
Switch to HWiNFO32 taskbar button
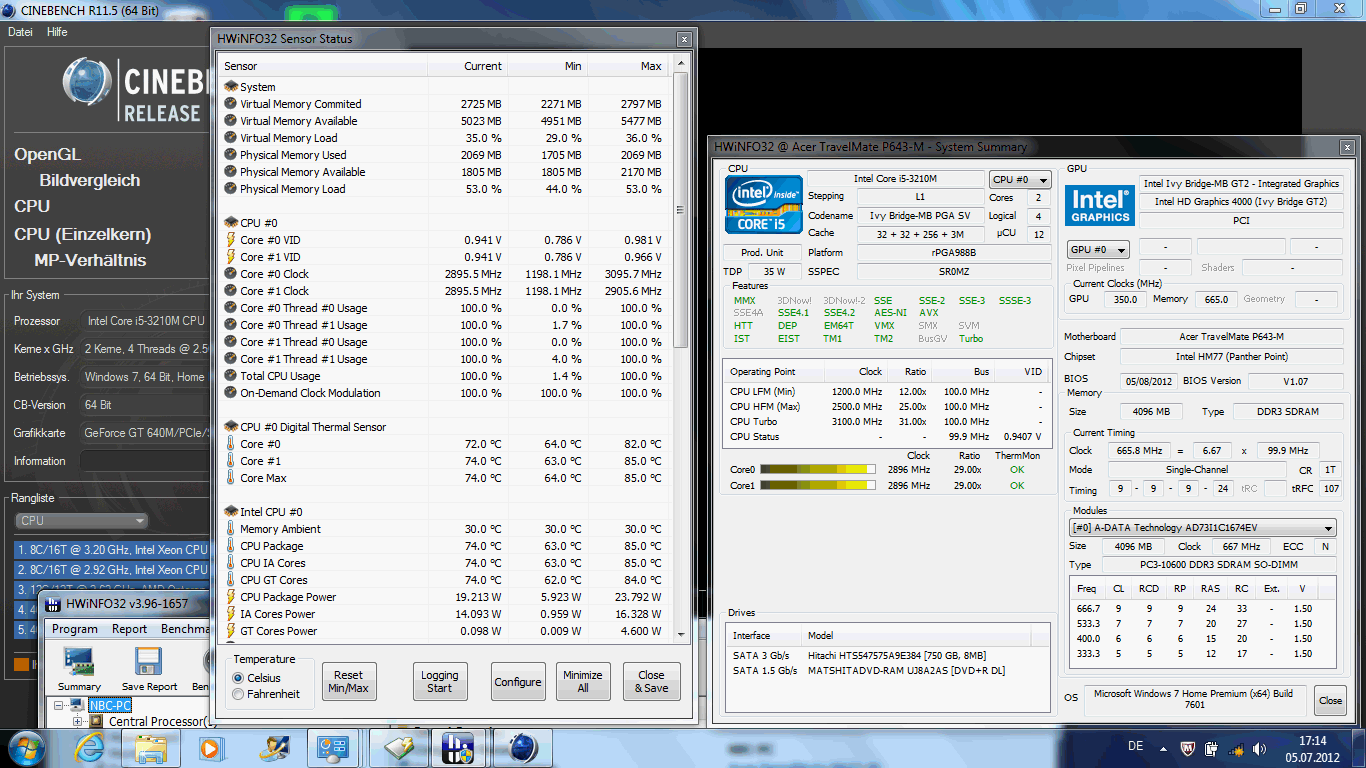coord(459,748)
